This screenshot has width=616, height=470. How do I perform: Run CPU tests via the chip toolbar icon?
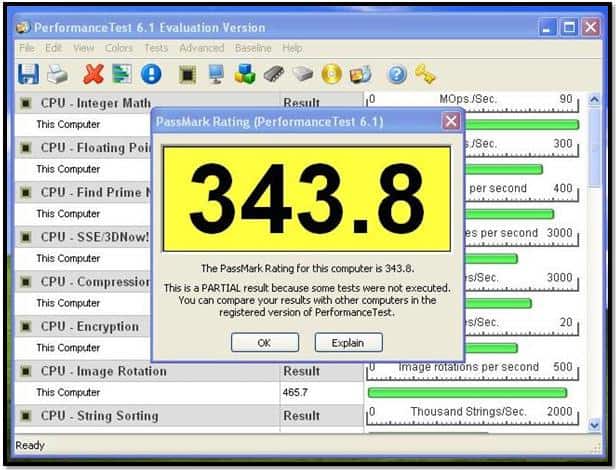[187, 73]
